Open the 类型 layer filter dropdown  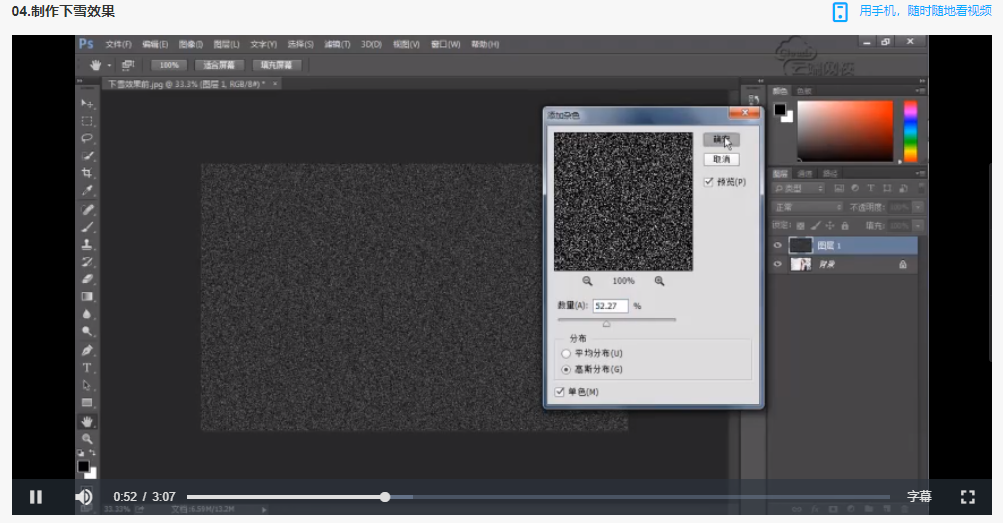798,189
